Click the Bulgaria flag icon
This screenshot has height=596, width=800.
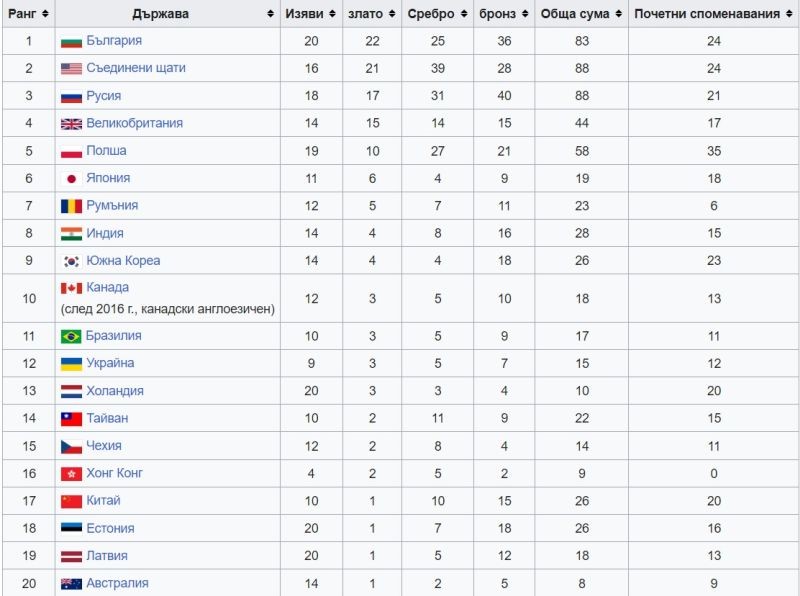(71, 41)
